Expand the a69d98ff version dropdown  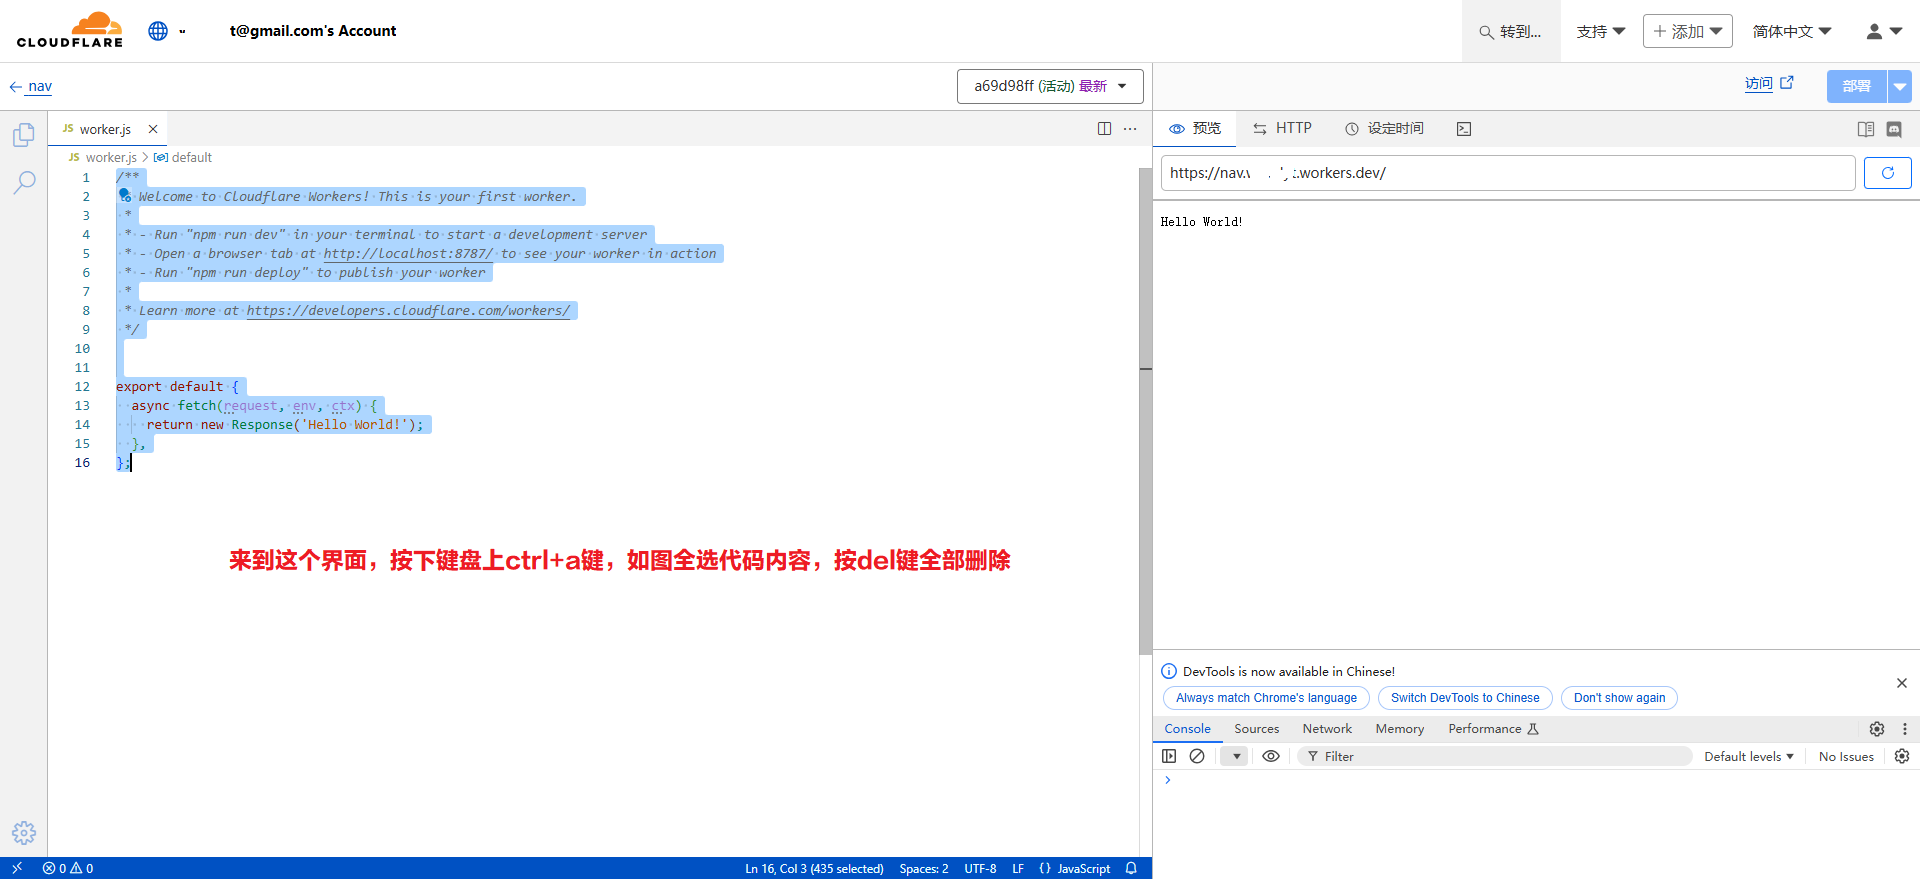coord(1050,86)
